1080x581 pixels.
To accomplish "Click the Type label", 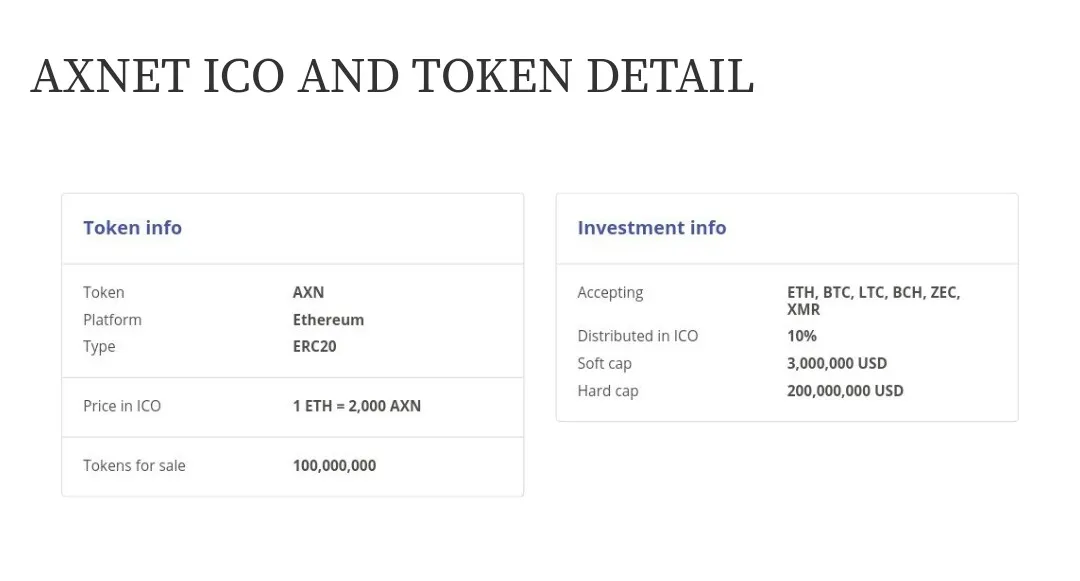I will [x=99, y=347].
